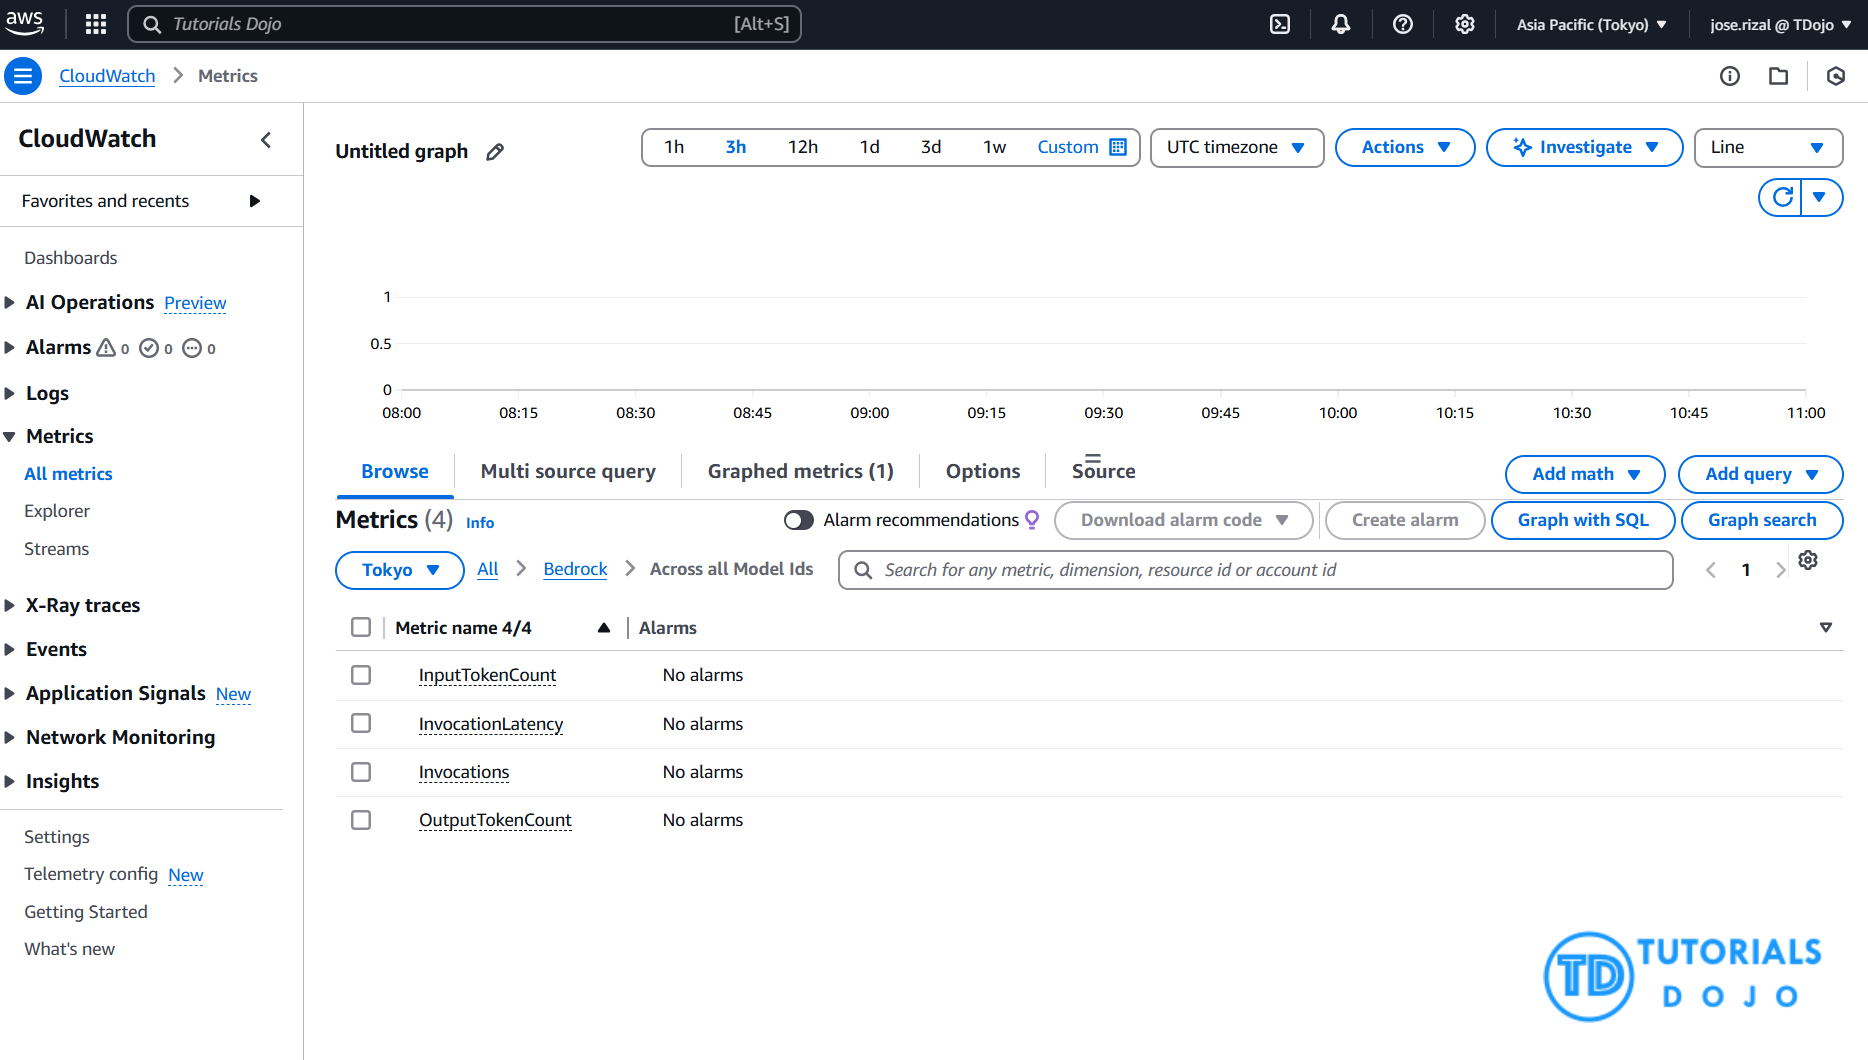Click the hexagon clock icon at top right

(x=1836, y=76)
